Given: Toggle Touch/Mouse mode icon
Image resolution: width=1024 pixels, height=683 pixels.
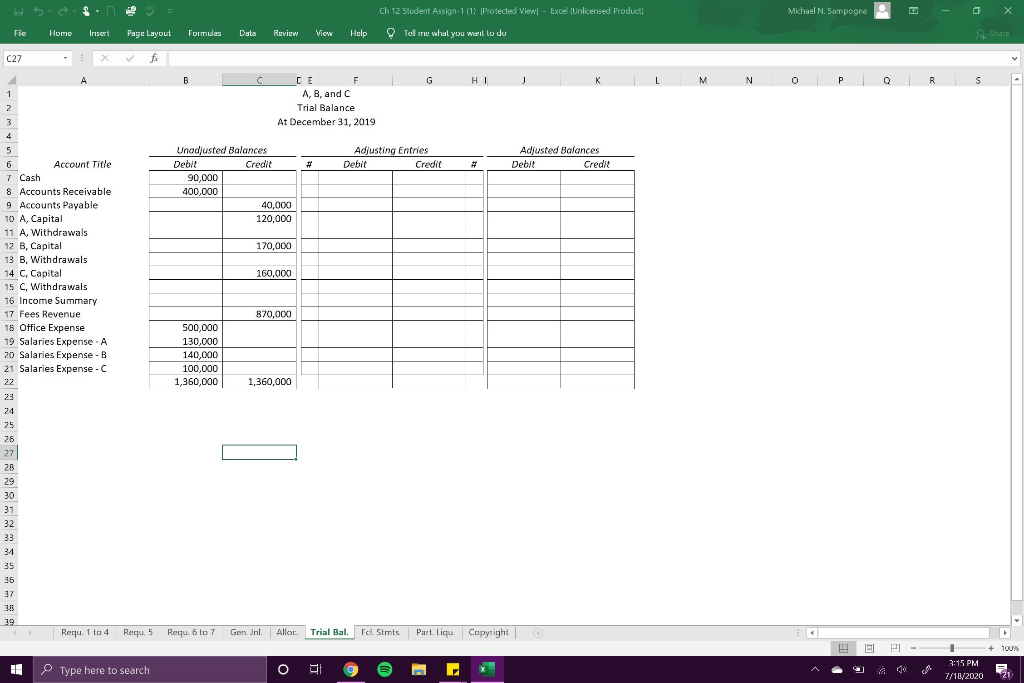Looking at the screenshot, I should tap(86, 11).
